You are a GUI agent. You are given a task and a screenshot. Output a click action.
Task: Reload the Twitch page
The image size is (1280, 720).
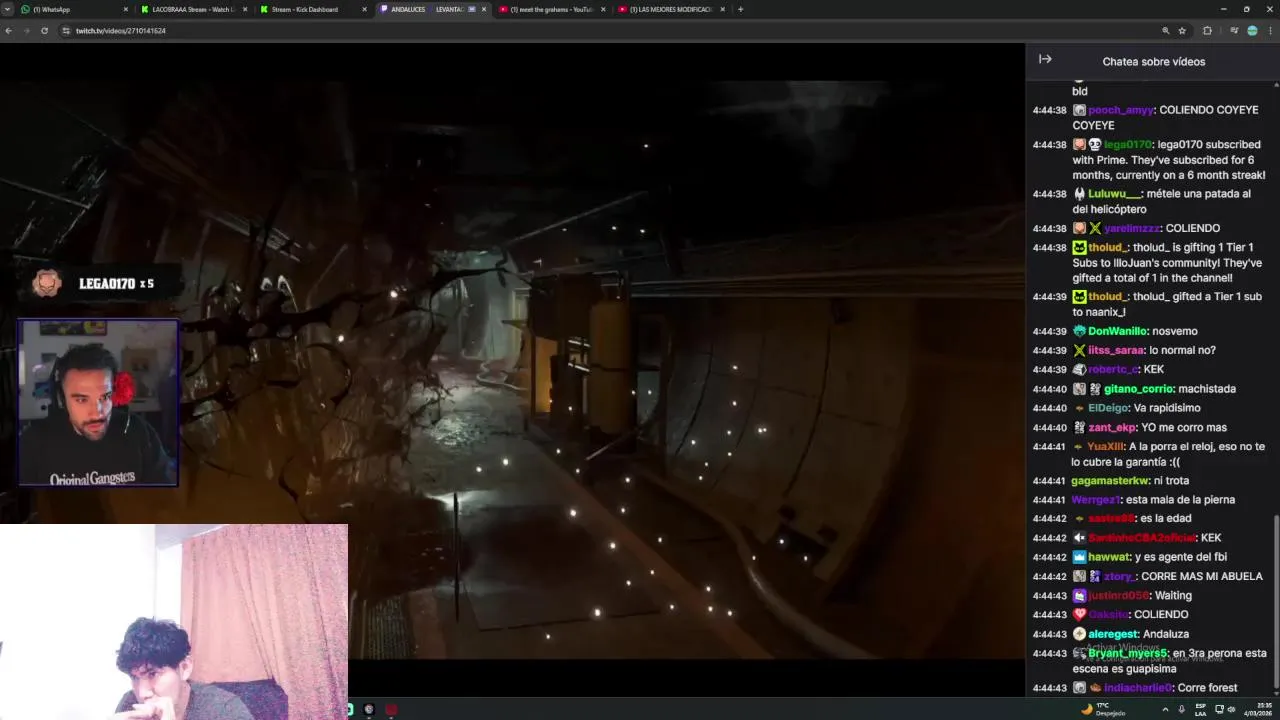click(x=44, y=31)
